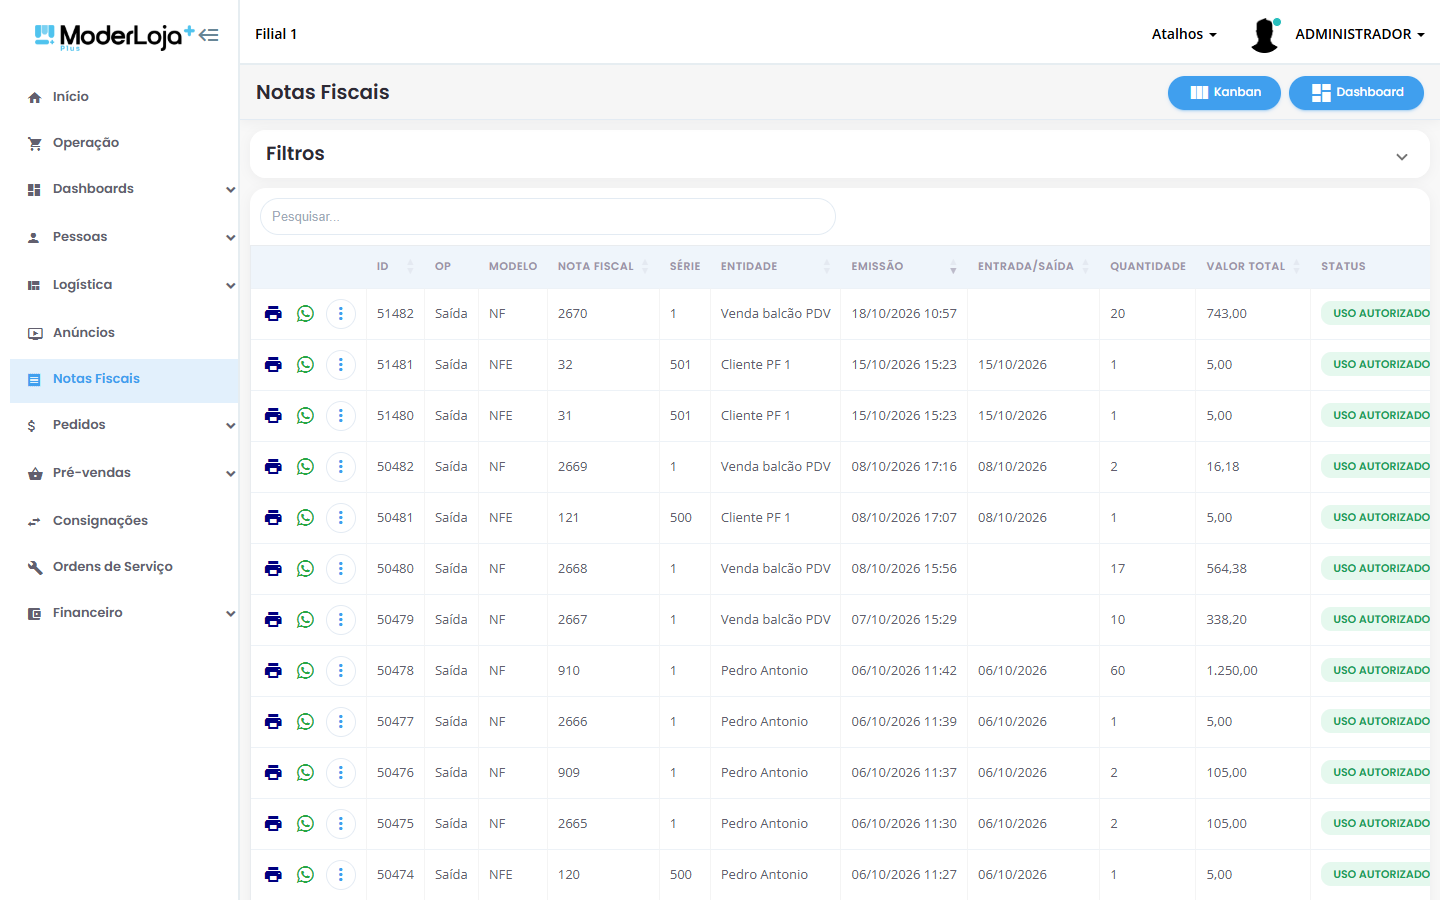Screen dimensions: 1440x900
Task: Print the fiscal note with ID 50476
Action: click(x=273, y=773)
